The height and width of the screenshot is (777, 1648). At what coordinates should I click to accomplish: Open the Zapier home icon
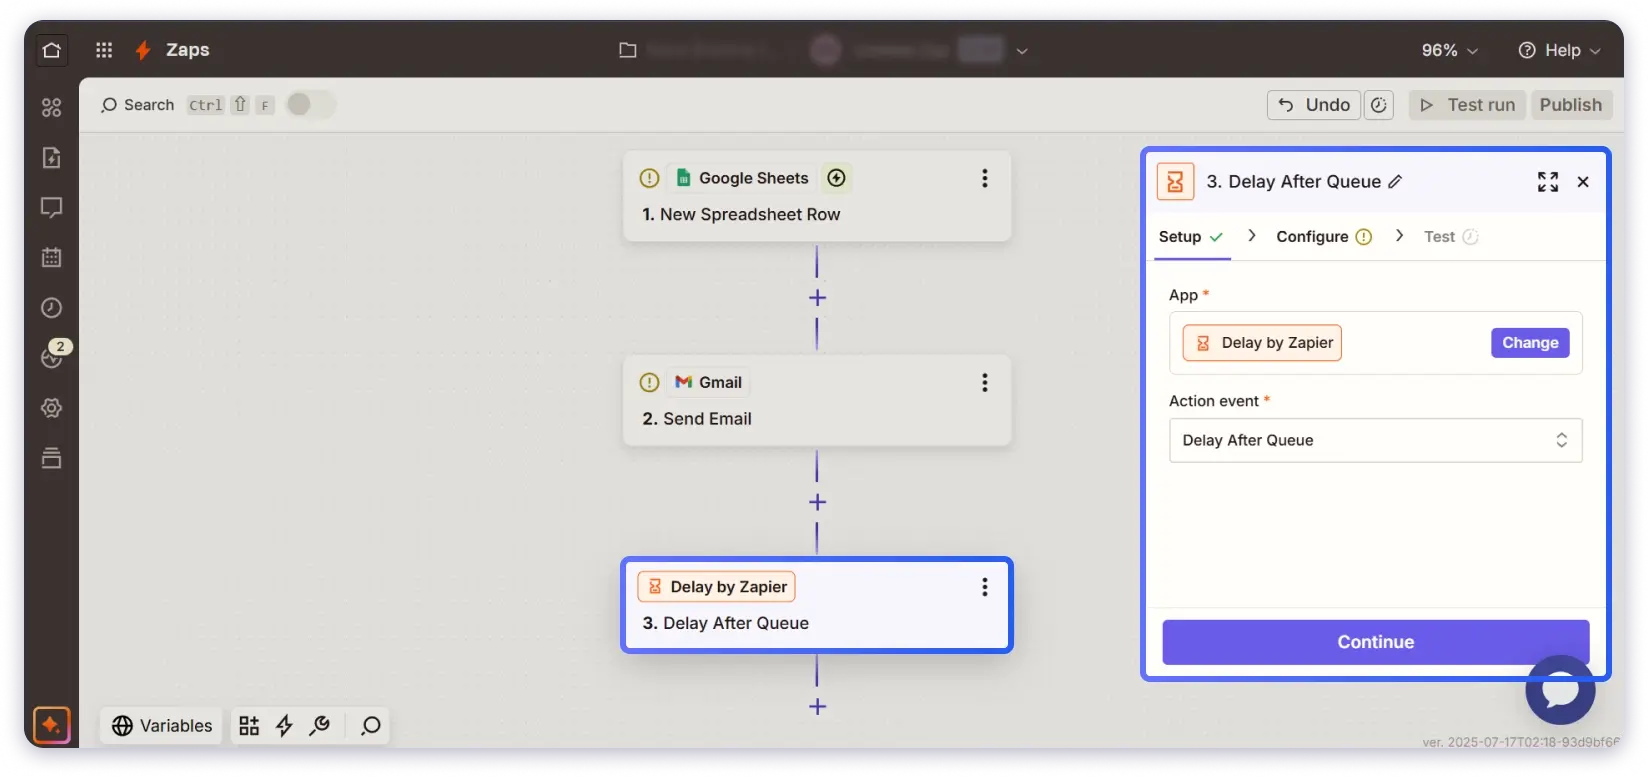click(52, 50)
